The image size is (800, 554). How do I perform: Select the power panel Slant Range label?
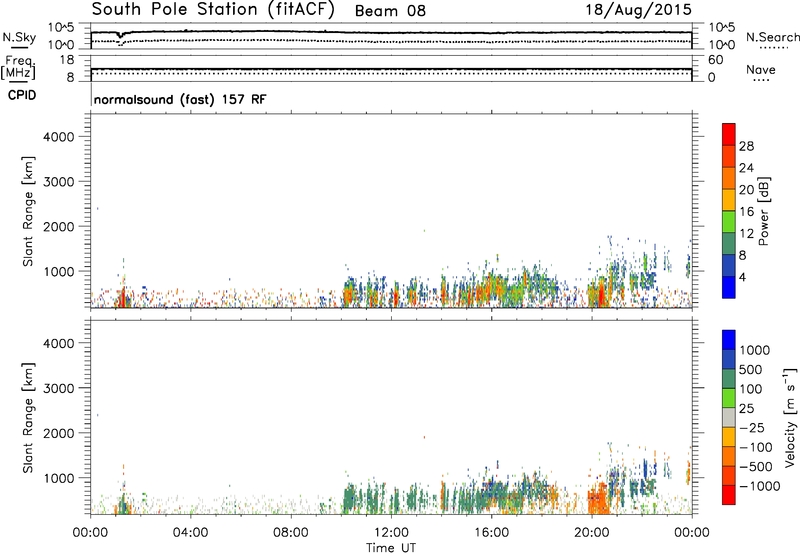[28, 211]
